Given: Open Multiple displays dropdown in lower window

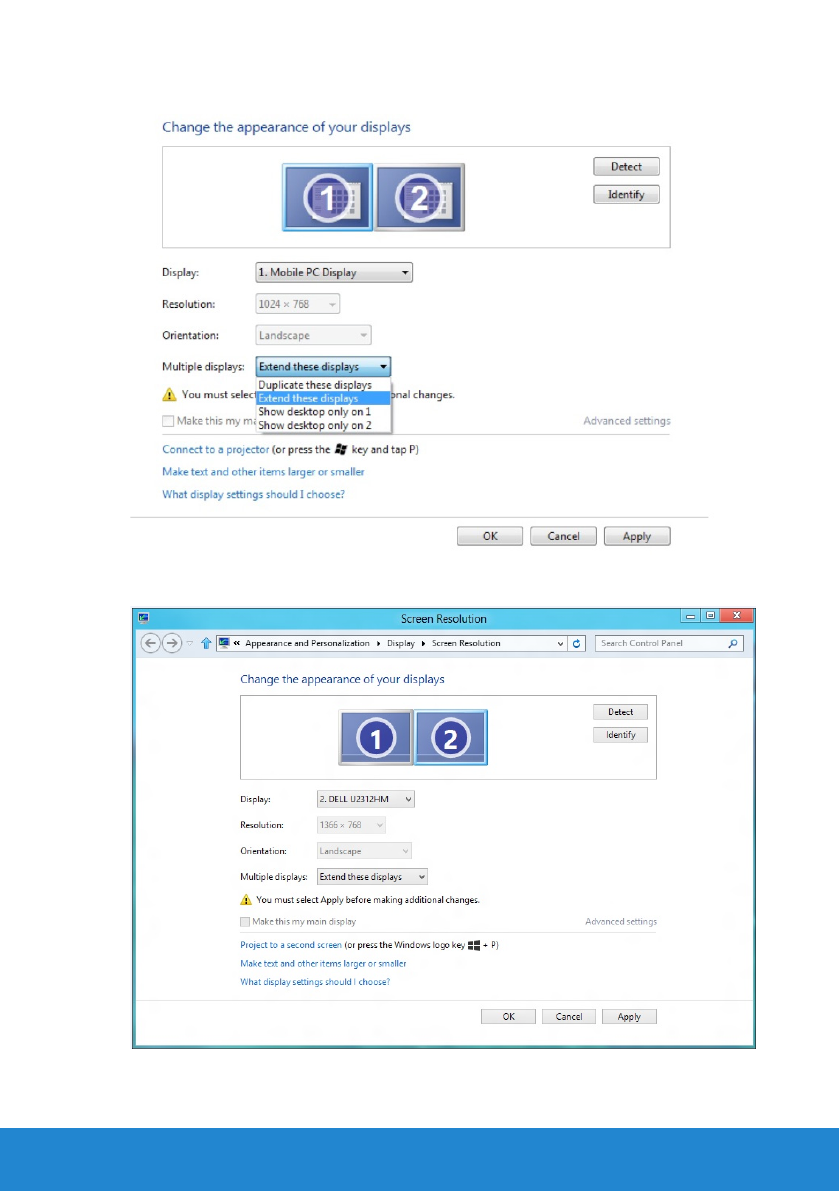Looking at the screenshot, I should (372, 877).
